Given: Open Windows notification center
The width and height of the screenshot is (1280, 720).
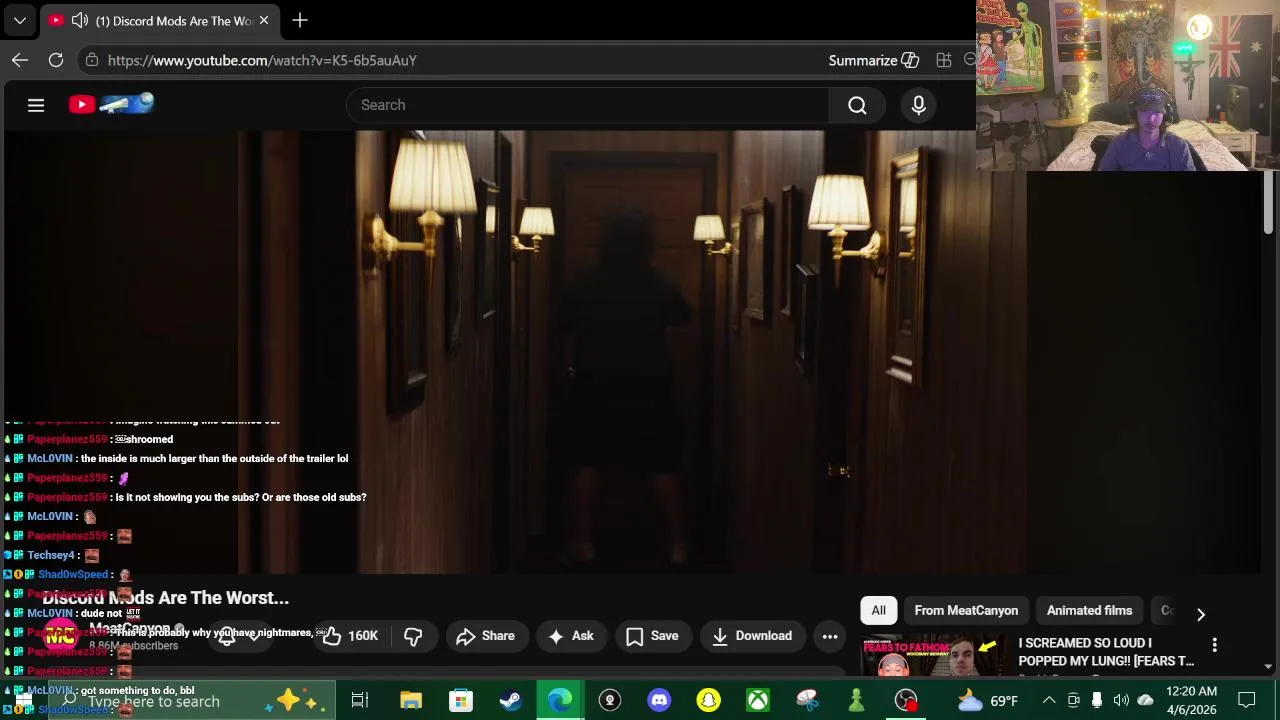Looking at the screenshot, I should point(1246,701).
